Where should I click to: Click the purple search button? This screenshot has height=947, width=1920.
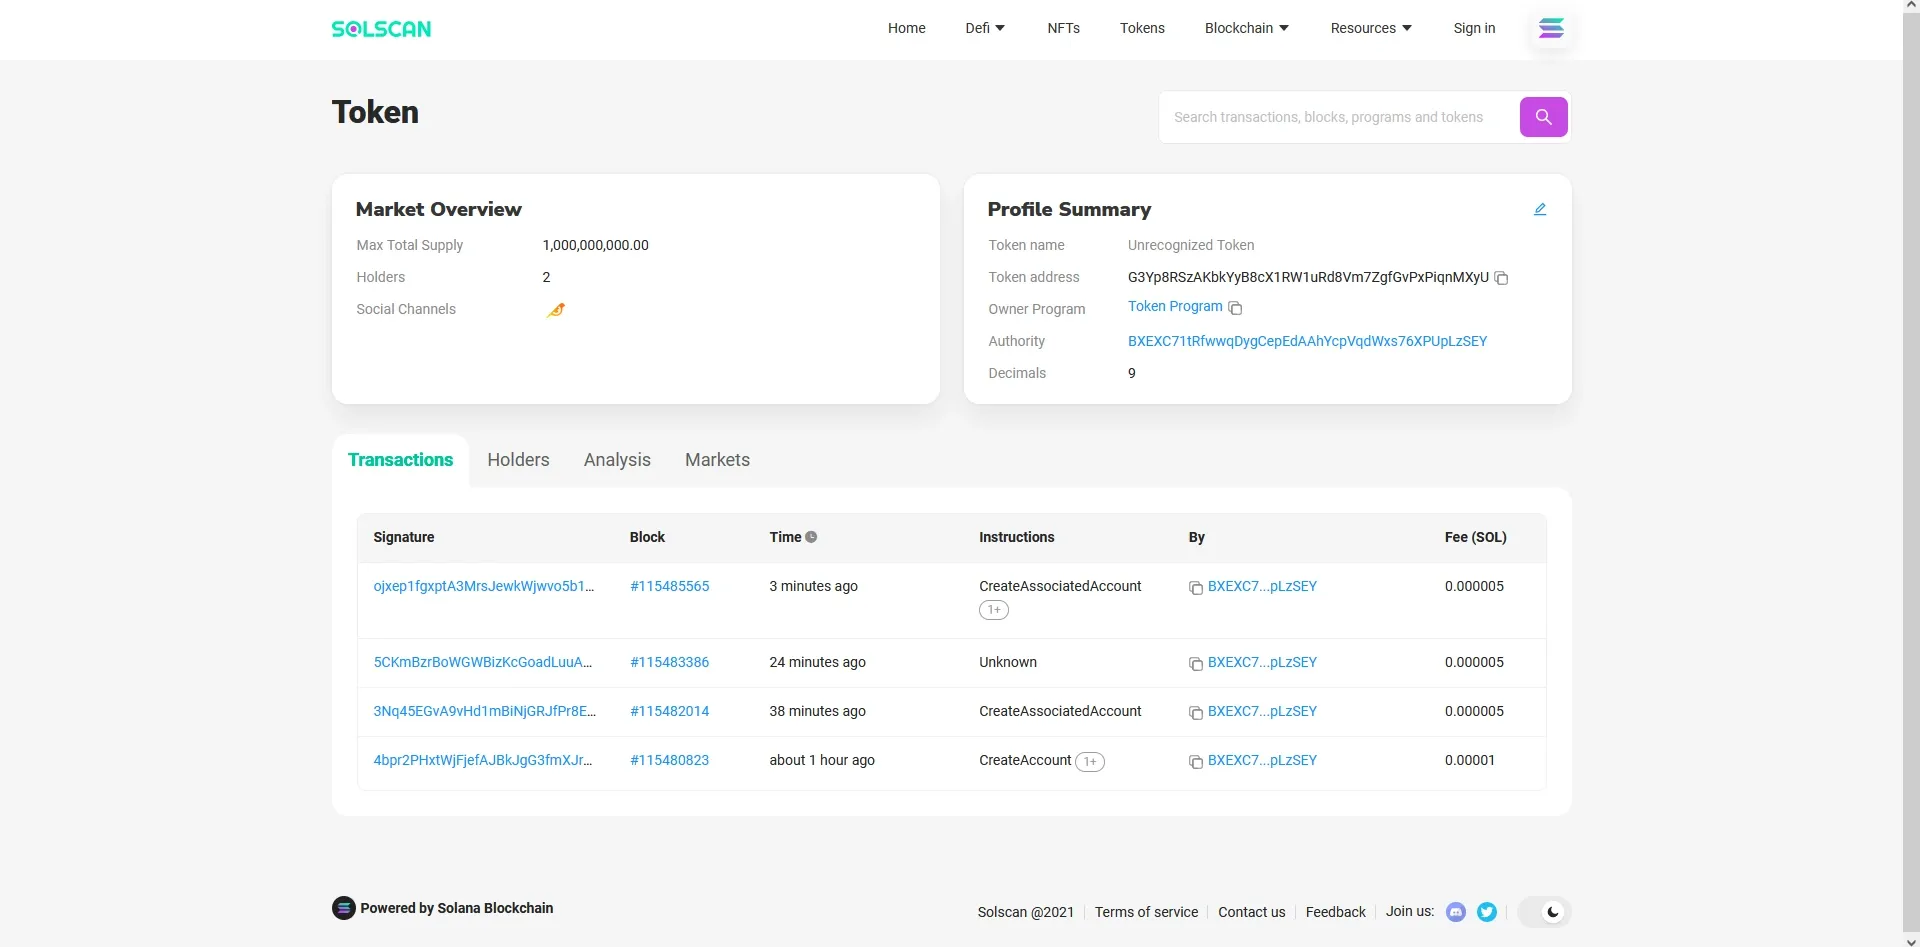1543,117
